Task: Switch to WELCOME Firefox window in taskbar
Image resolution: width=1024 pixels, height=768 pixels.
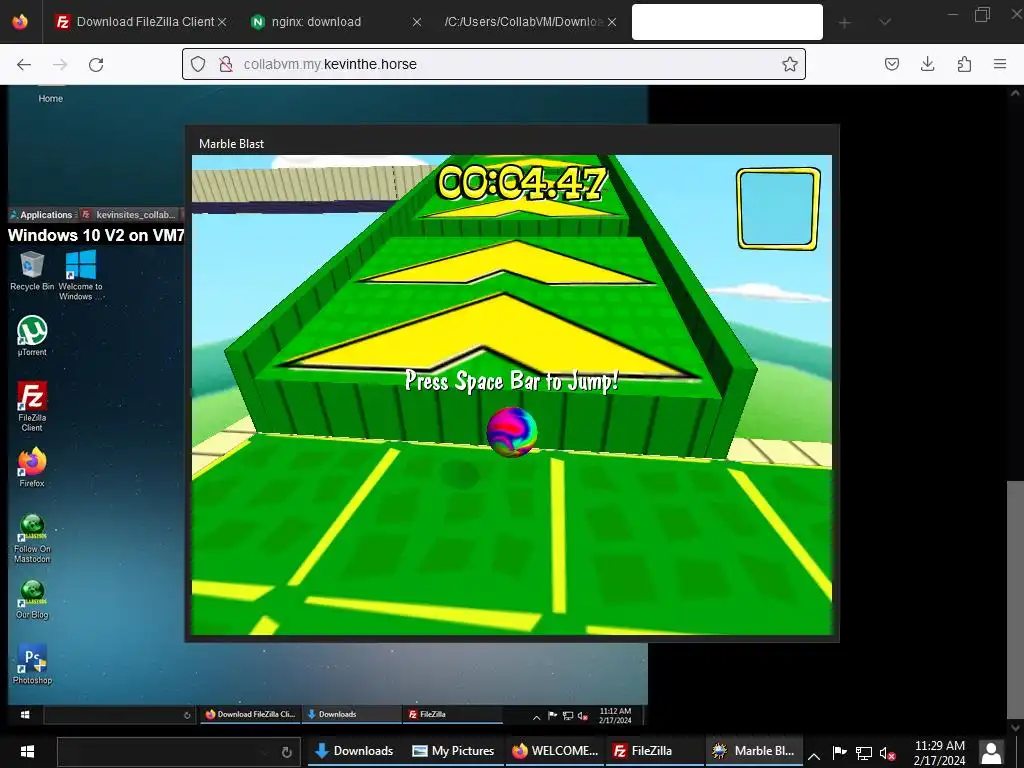Action: [555, 751]
